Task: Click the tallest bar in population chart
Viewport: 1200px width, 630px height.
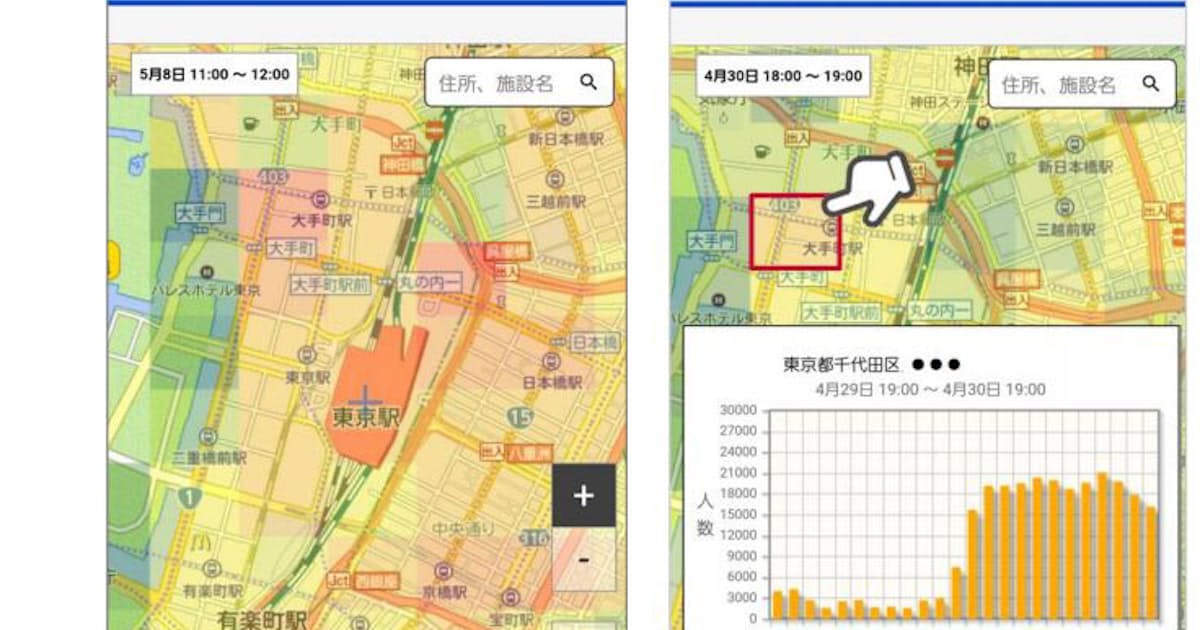Action: 1102,546
